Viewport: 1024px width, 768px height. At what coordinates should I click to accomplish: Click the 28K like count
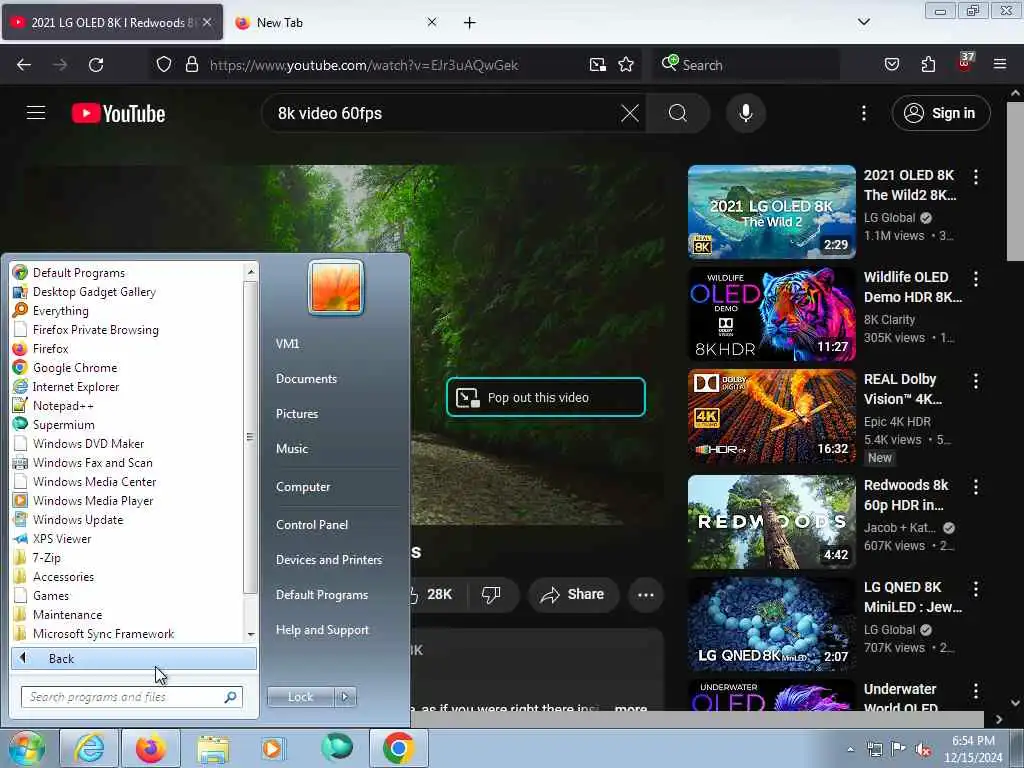439,594
